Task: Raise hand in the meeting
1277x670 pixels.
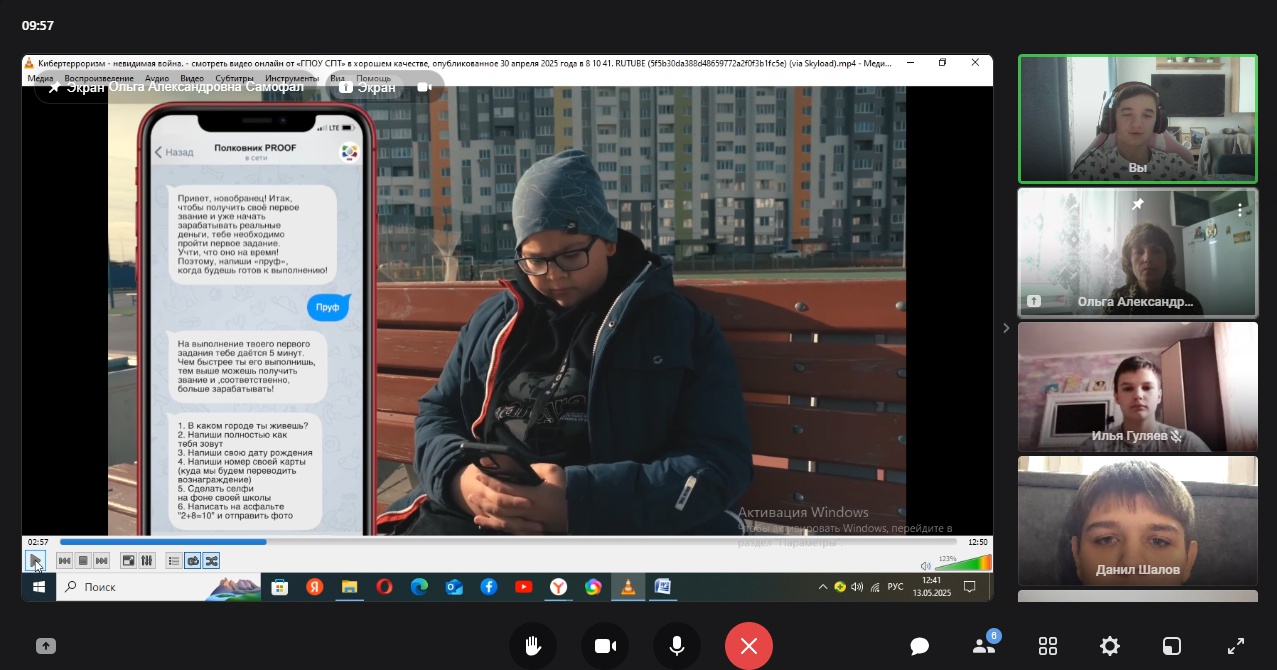Action: coord(533,646)
